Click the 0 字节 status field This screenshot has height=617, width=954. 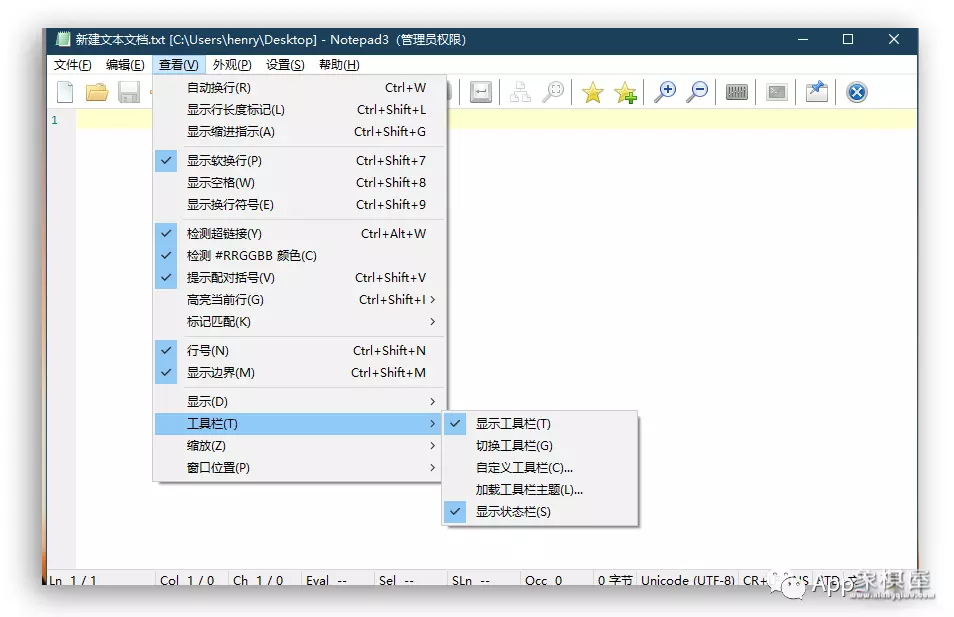pyautogui.click(x=615, y=580)
